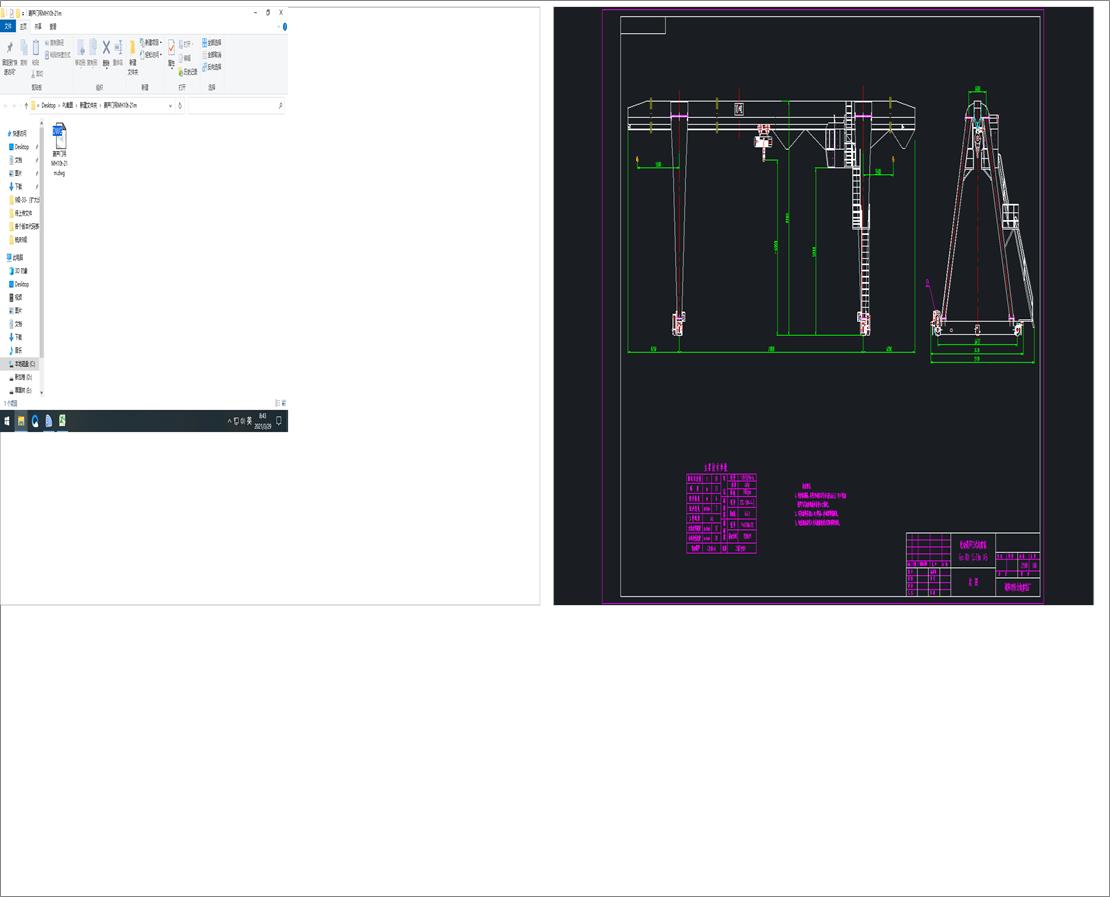Open the New item dropdown
The width and height of the screenshot is (1110, 897).
coord(151,42)
